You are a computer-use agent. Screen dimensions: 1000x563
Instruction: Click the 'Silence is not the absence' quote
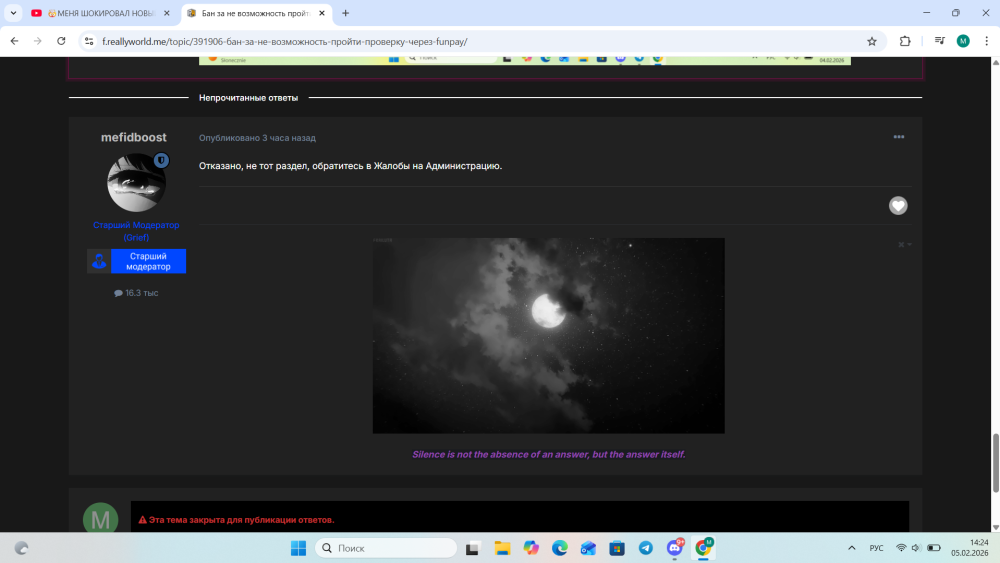point(548,455)
